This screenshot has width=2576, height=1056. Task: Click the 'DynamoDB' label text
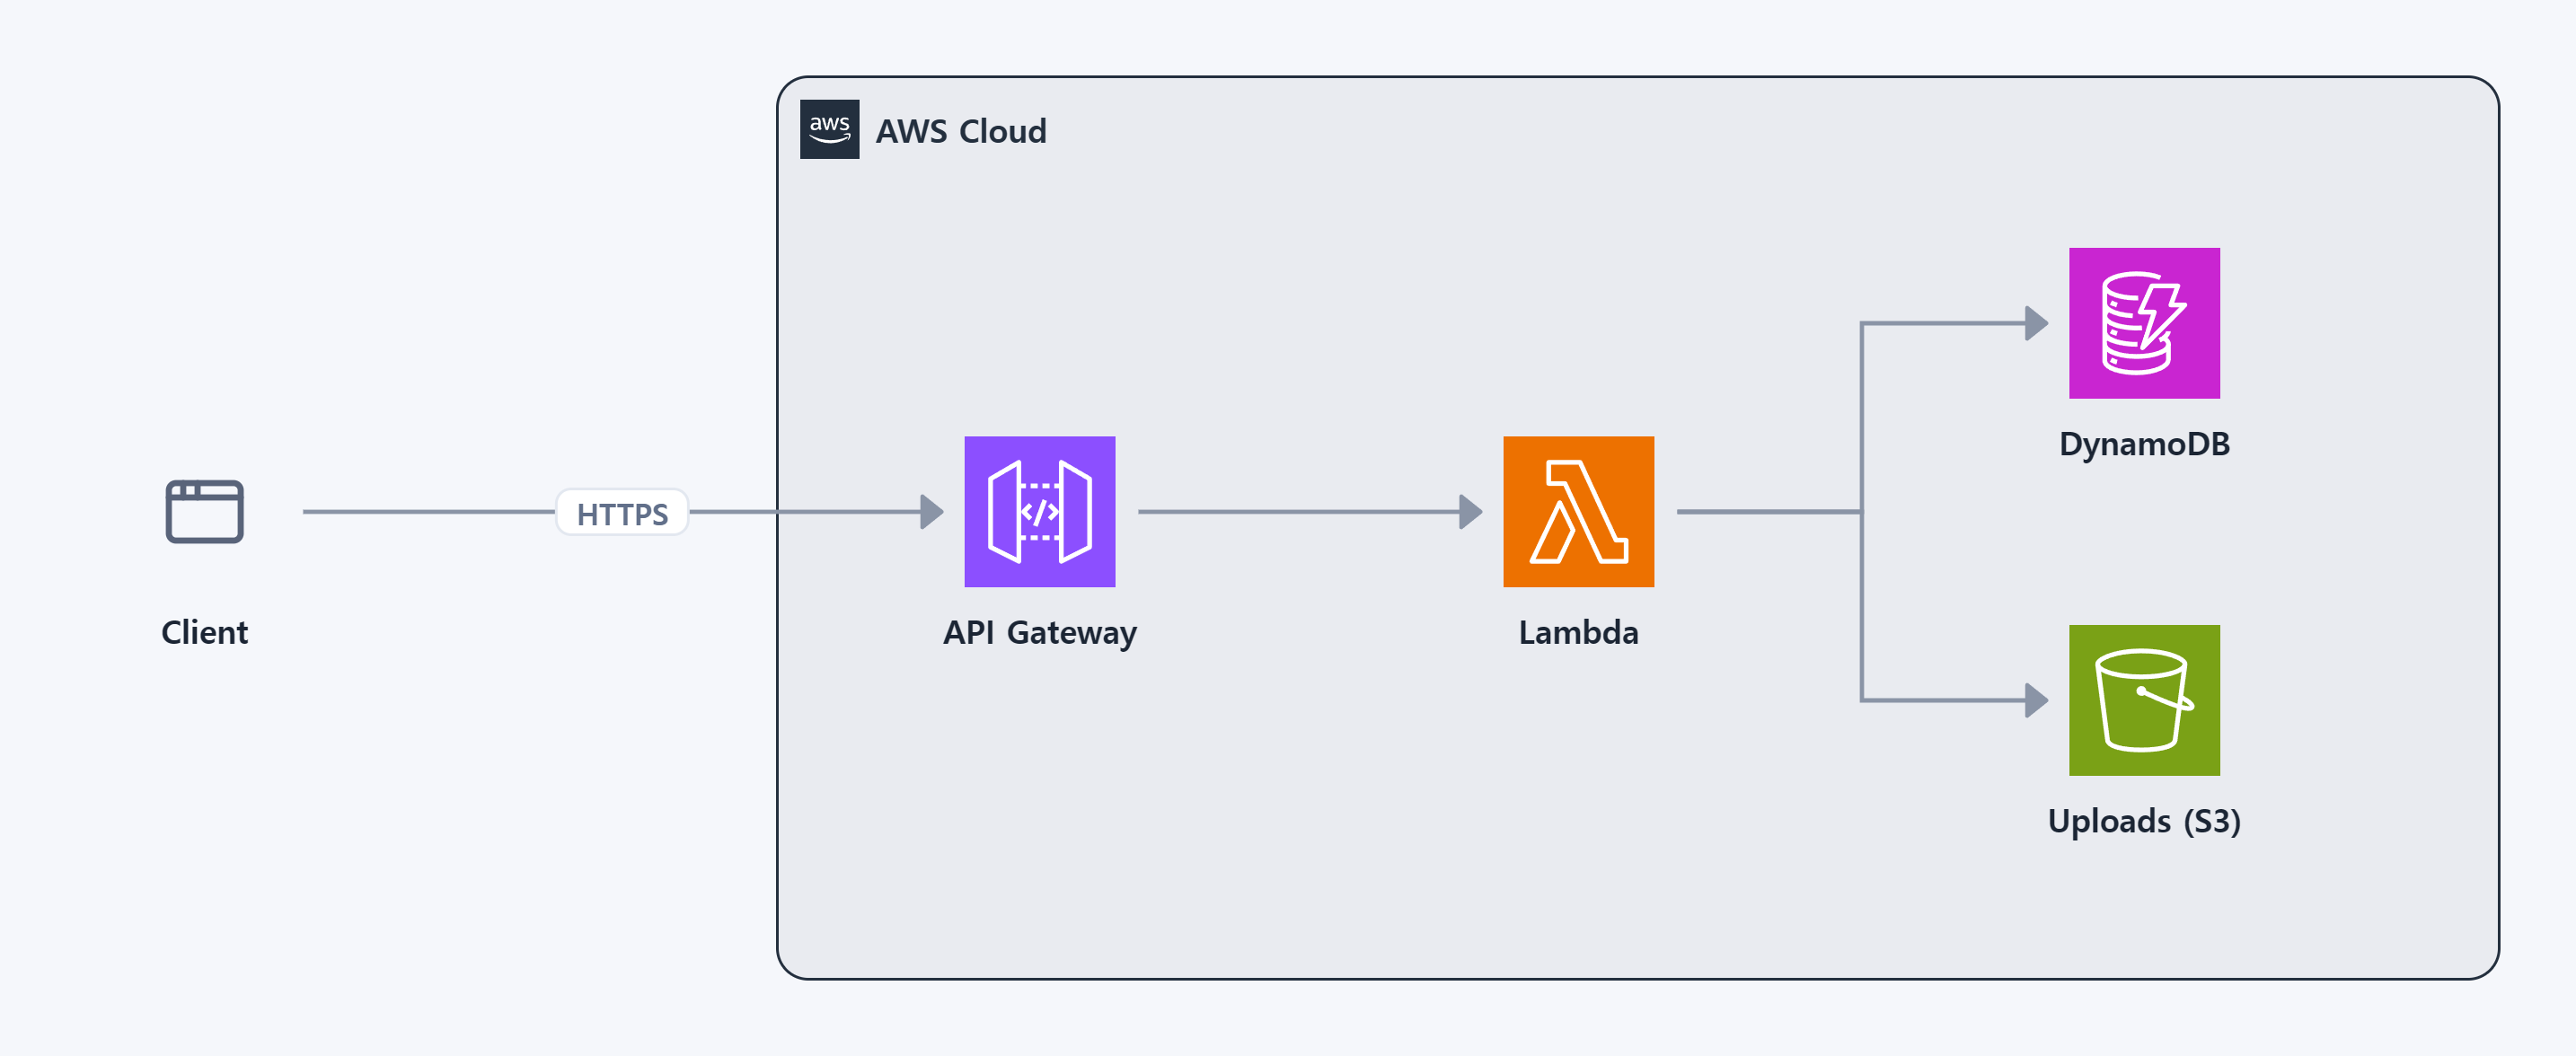2144,444
